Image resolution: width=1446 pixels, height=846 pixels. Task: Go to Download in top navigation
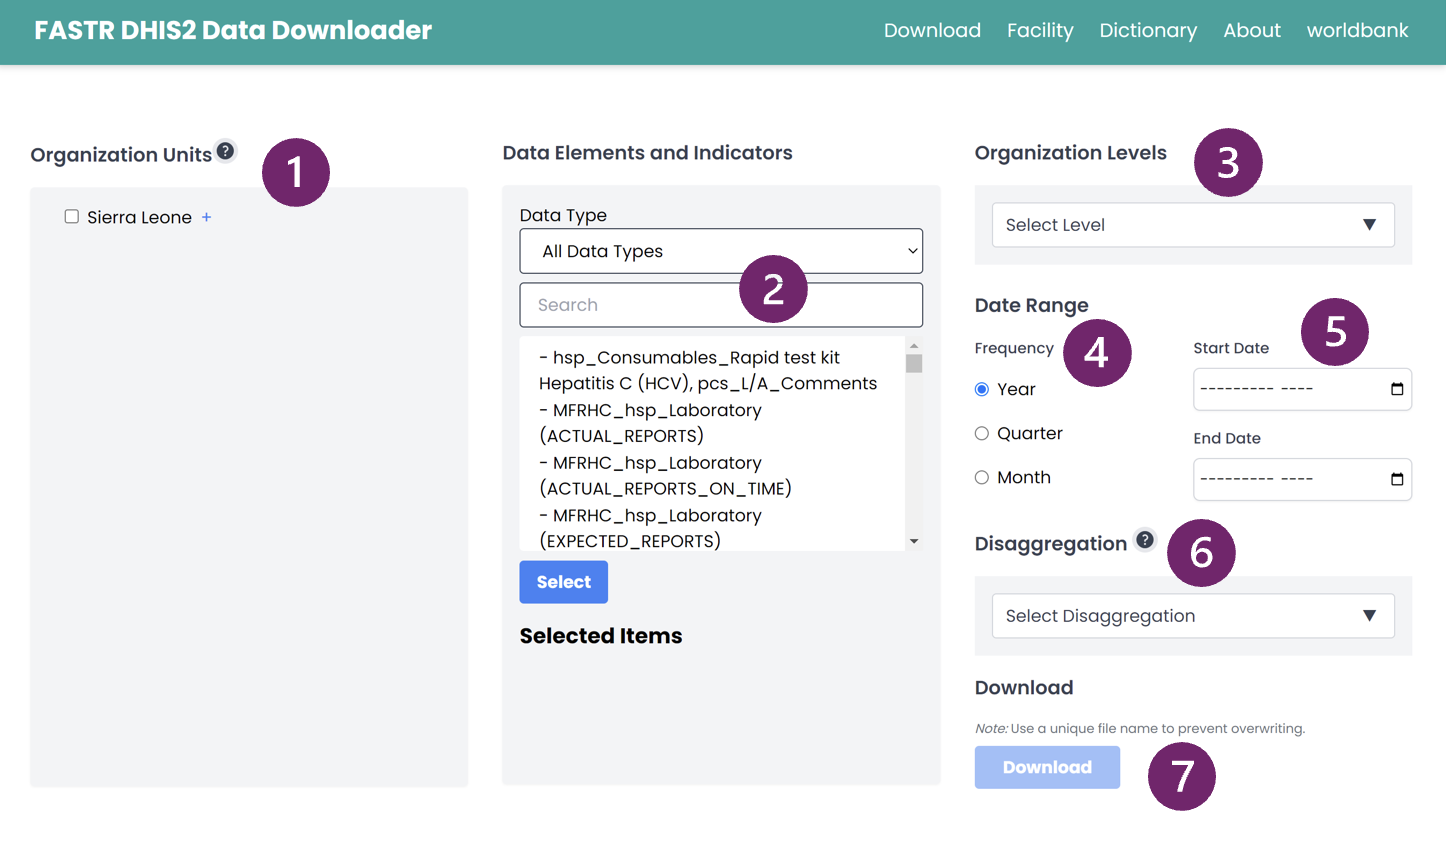pyautogui.click(x=932, y=30)
